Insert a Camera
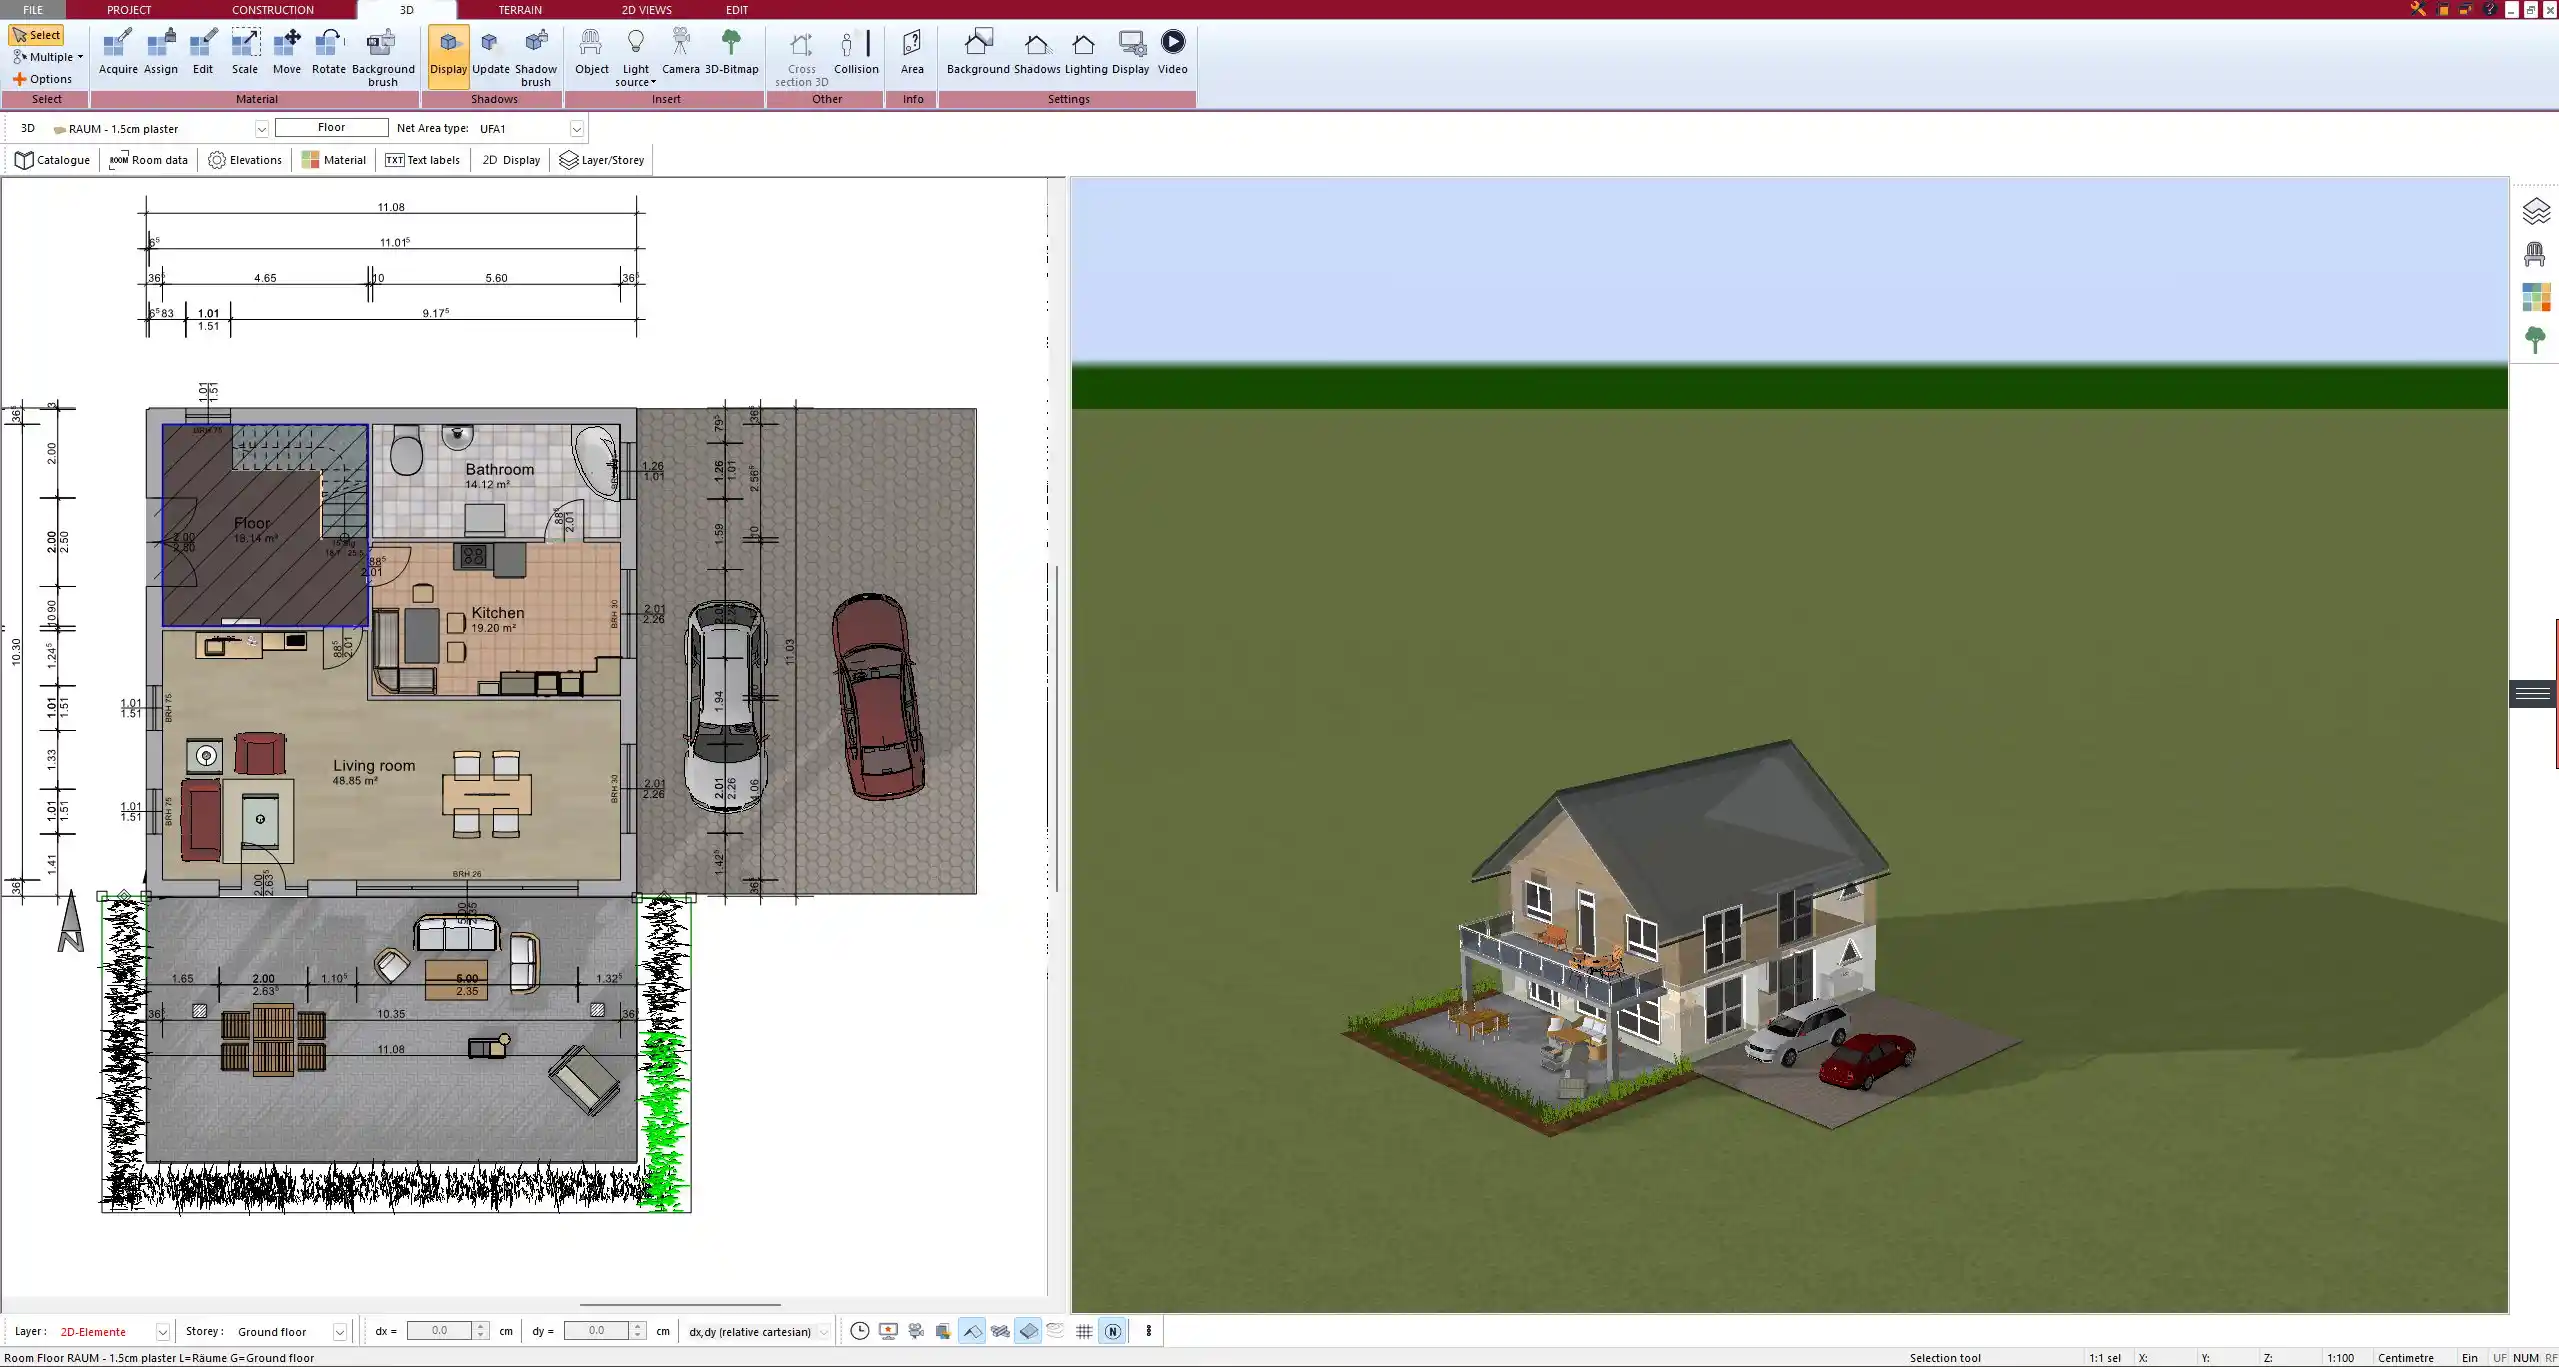 [680, 52]
